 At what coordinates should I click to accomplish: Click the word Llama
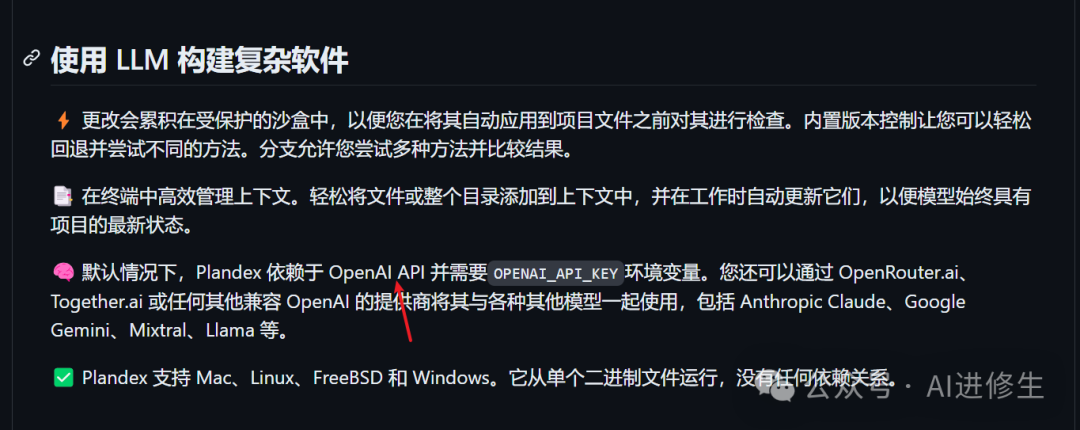click(230, 331)
